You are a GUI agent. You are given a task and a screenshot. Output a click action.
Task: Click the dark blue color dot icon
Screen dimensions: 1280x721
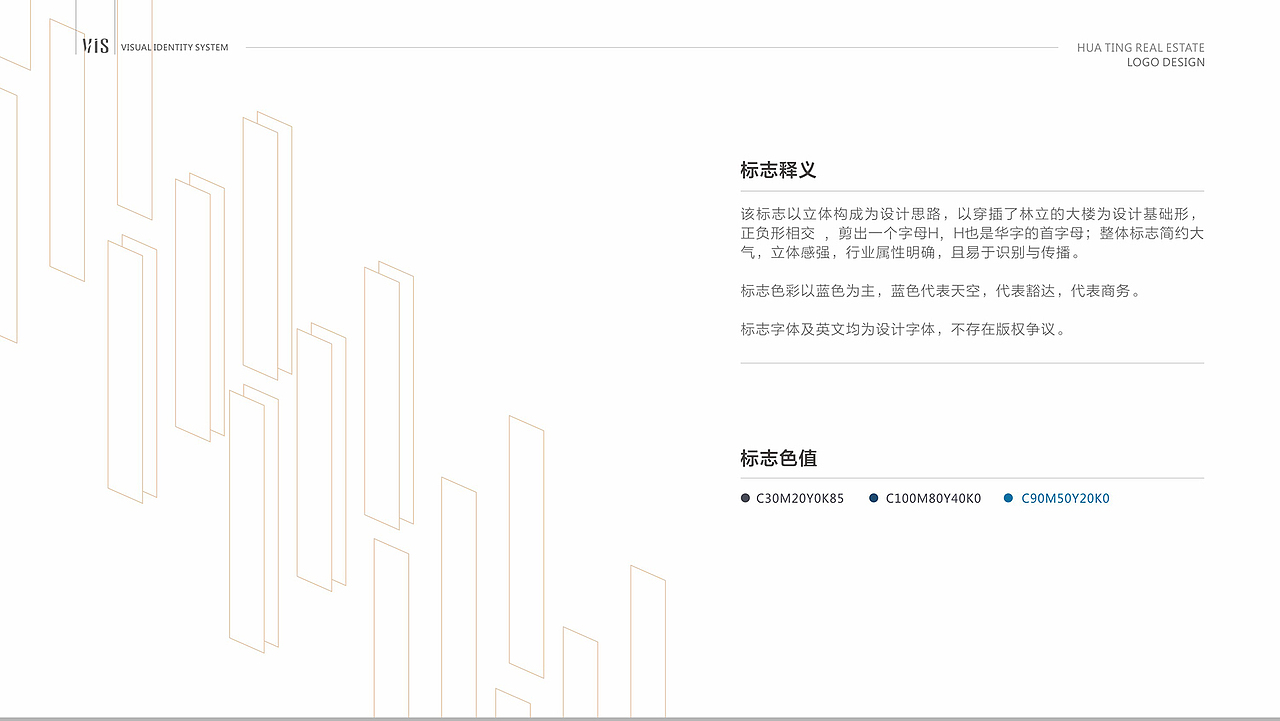[x=872, y=497]
